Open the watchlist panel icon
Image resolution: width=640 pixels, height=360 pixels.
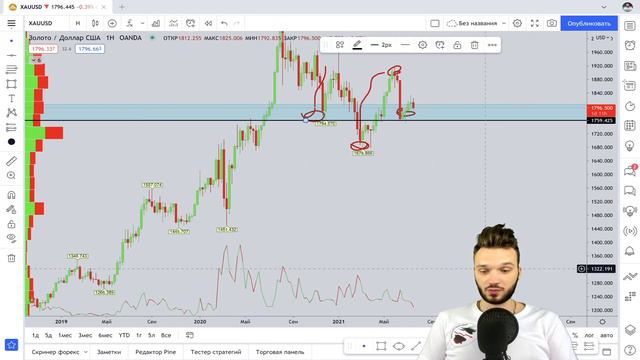630,26
